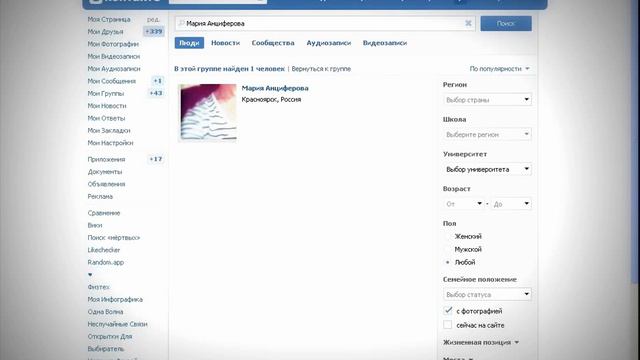Open Мои Группы in sidebar
This screenshot has height=360, width=640.
[x=106, y=93]
